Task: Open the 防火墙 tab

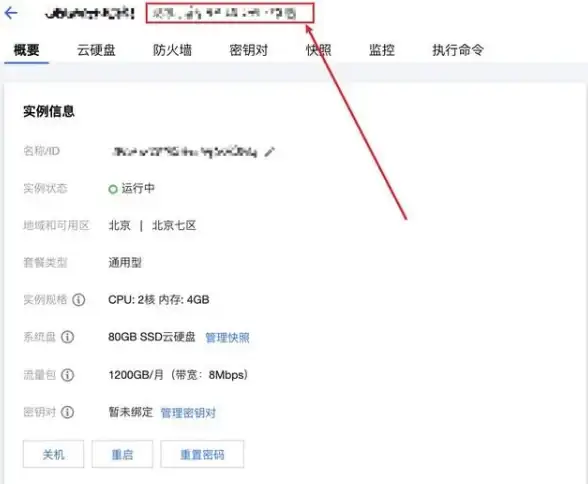Action: 172,50
